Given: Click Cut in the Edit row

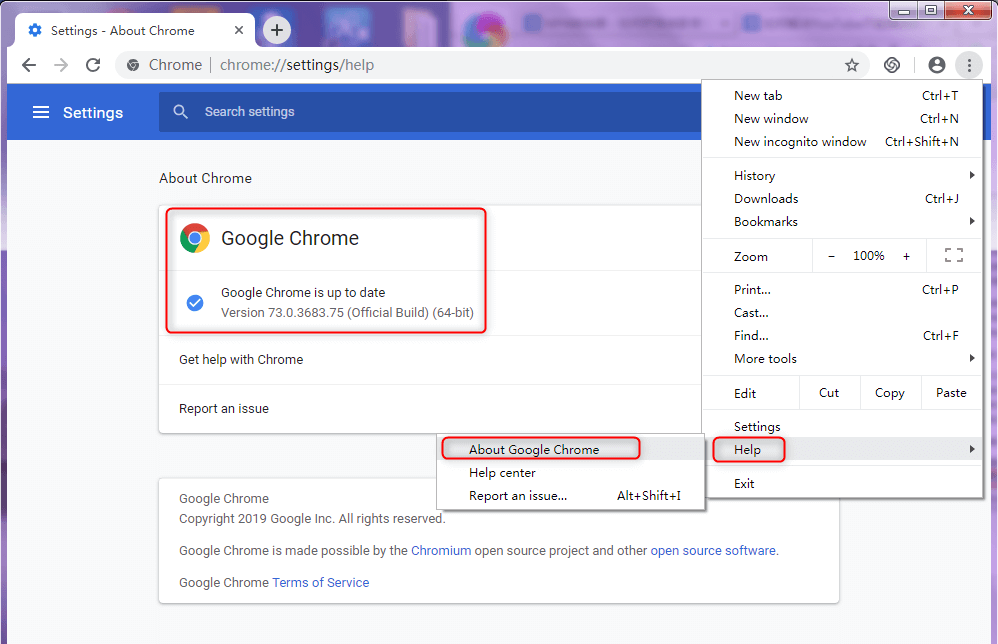Looking at the screenshot, I should [x=829, y=393].
